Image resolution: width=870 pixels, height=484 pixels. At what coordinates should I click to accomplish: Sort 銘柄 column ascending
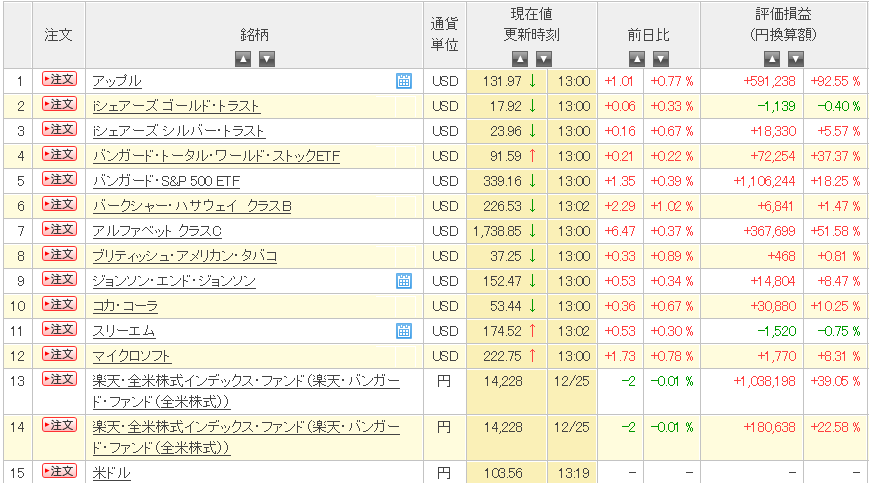pyautogui.click(x=243, y=59)
